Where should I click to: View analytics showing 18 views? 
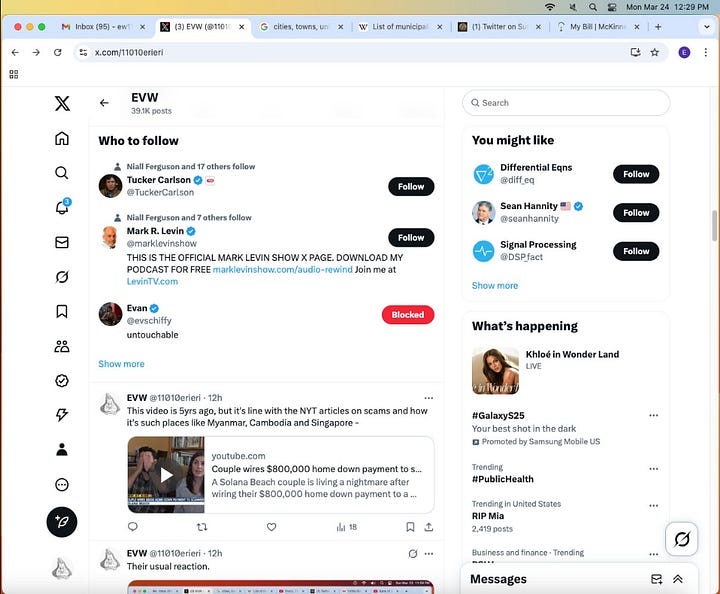347,527
